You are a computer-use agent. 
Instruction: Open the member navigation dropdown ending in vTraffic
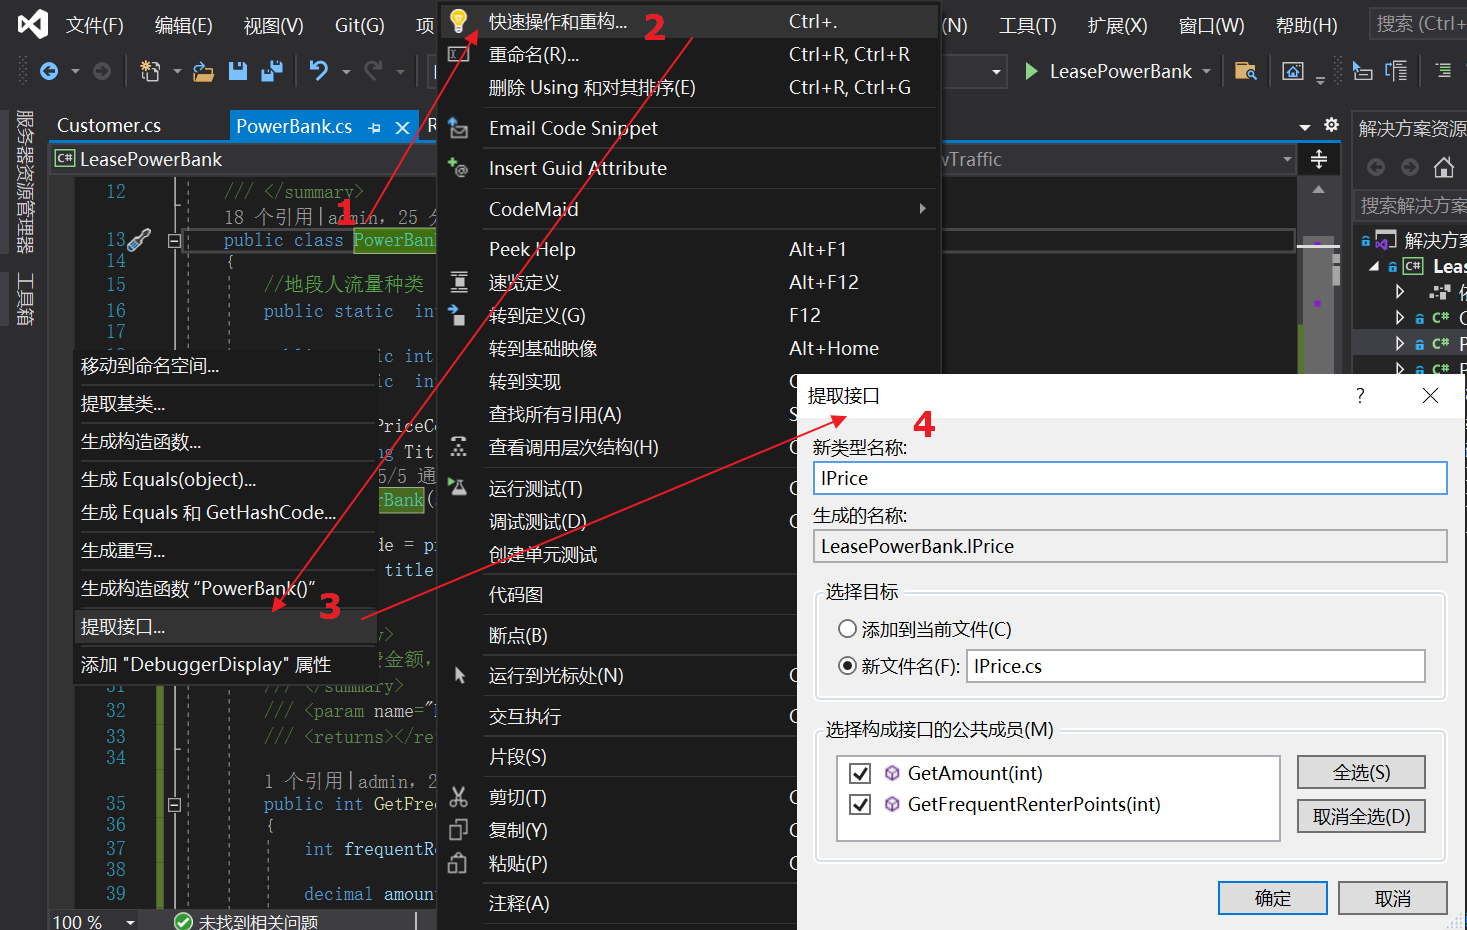tap(1287, 159)
